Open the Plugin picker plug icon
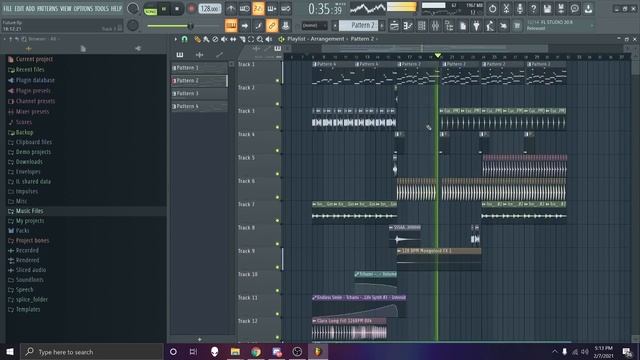 [x=476, y=26]
